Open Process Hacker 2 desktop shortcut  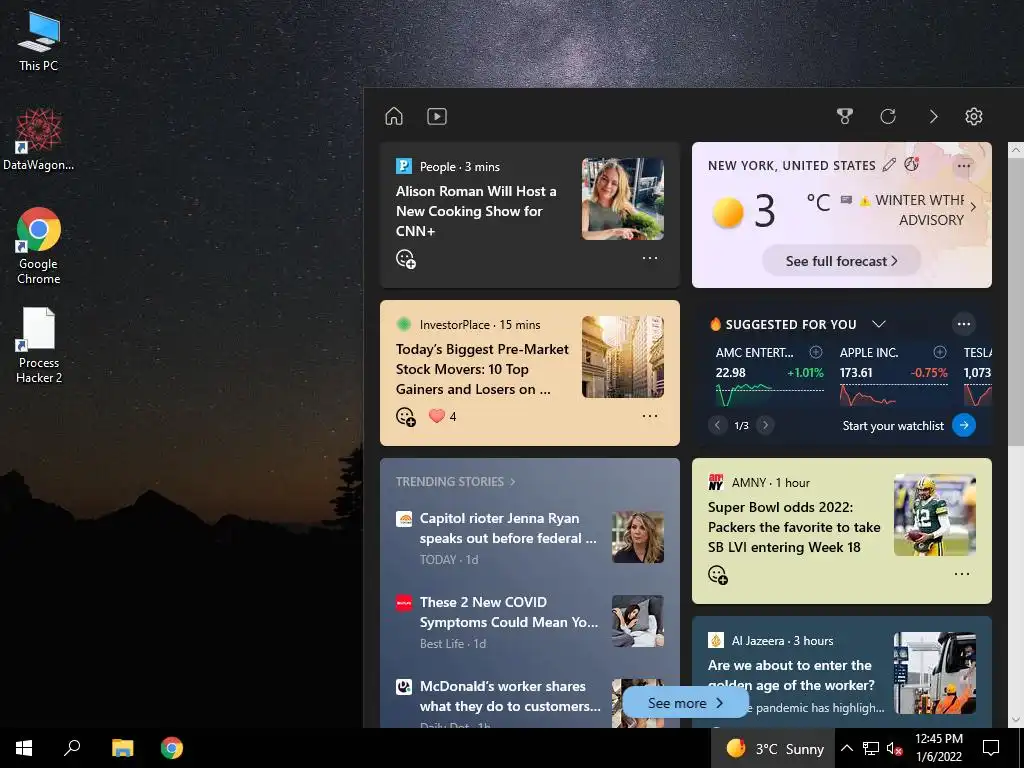pyautogui.click(x=39, y=345)
